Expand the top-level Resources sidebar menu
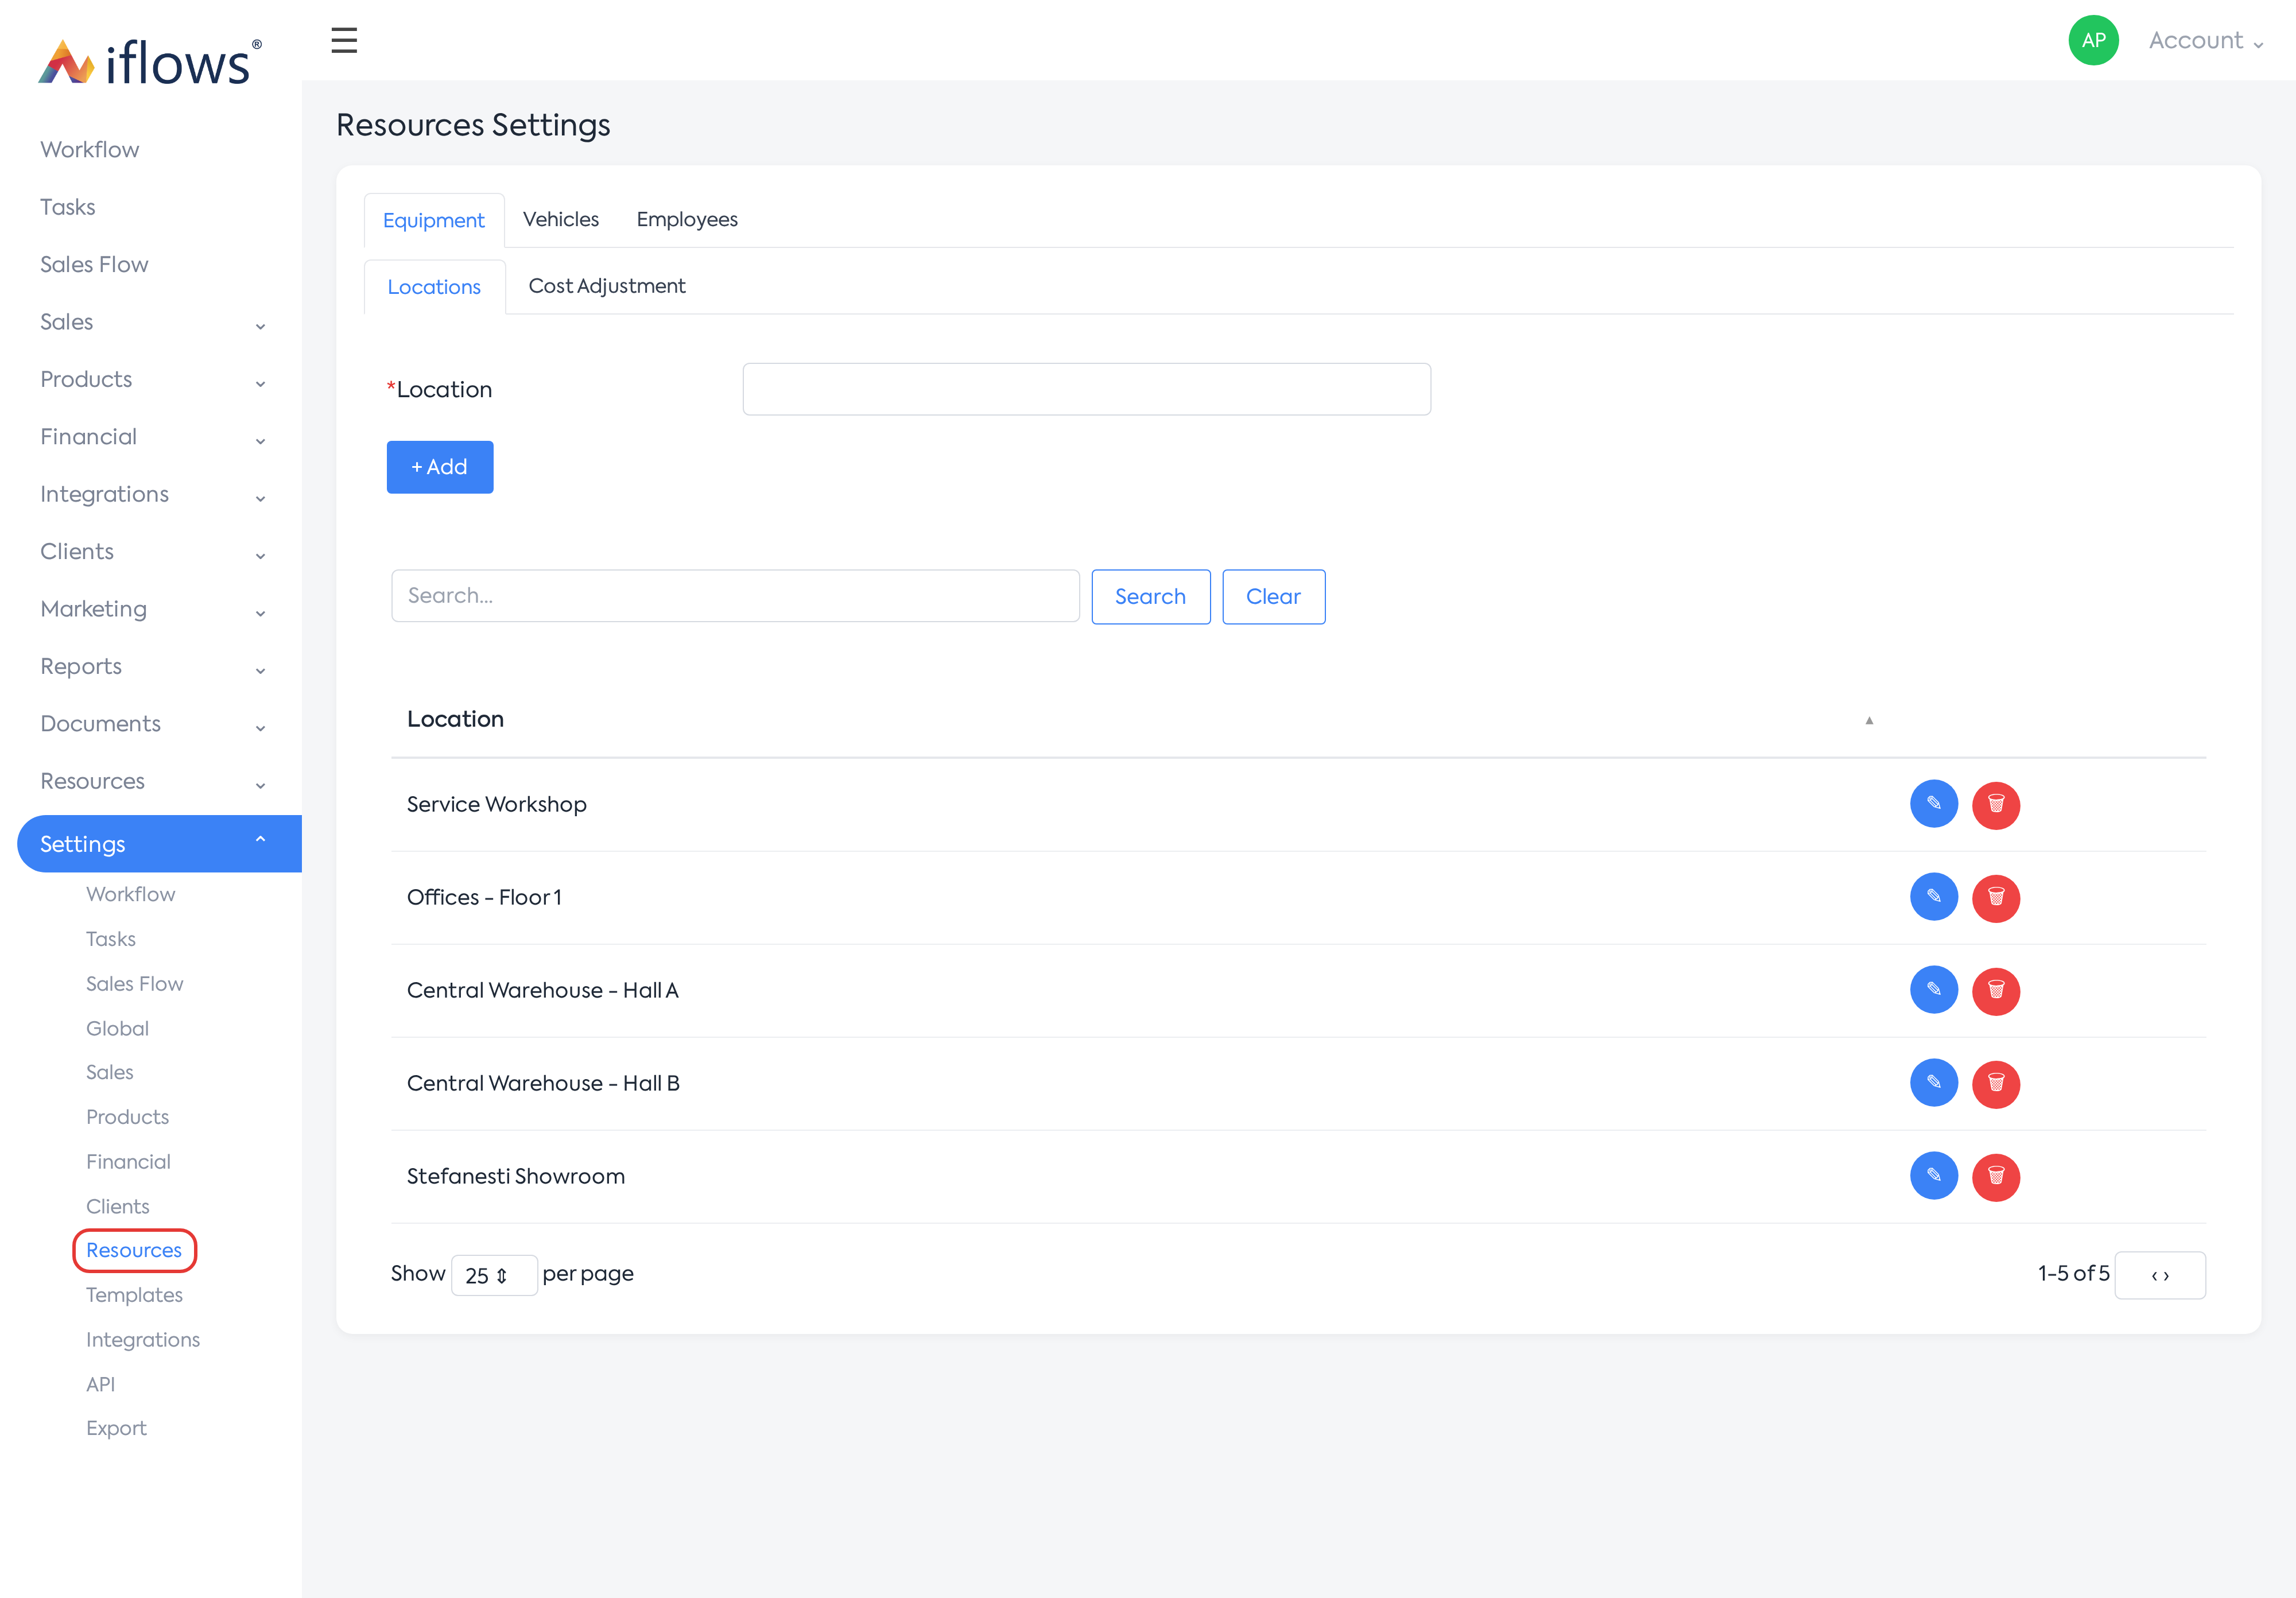This screenshot has height=1598, width=2296. [x=151, y=781]
